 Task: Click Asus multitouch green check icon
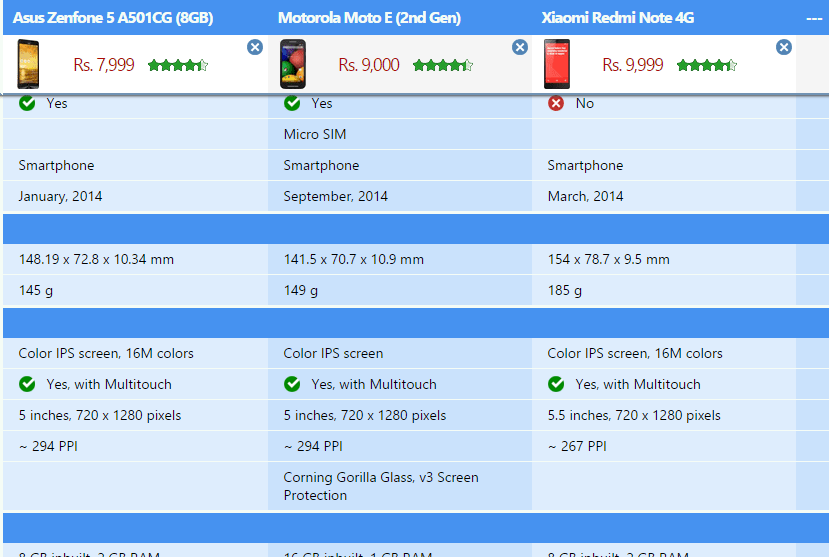pos(27,384)
